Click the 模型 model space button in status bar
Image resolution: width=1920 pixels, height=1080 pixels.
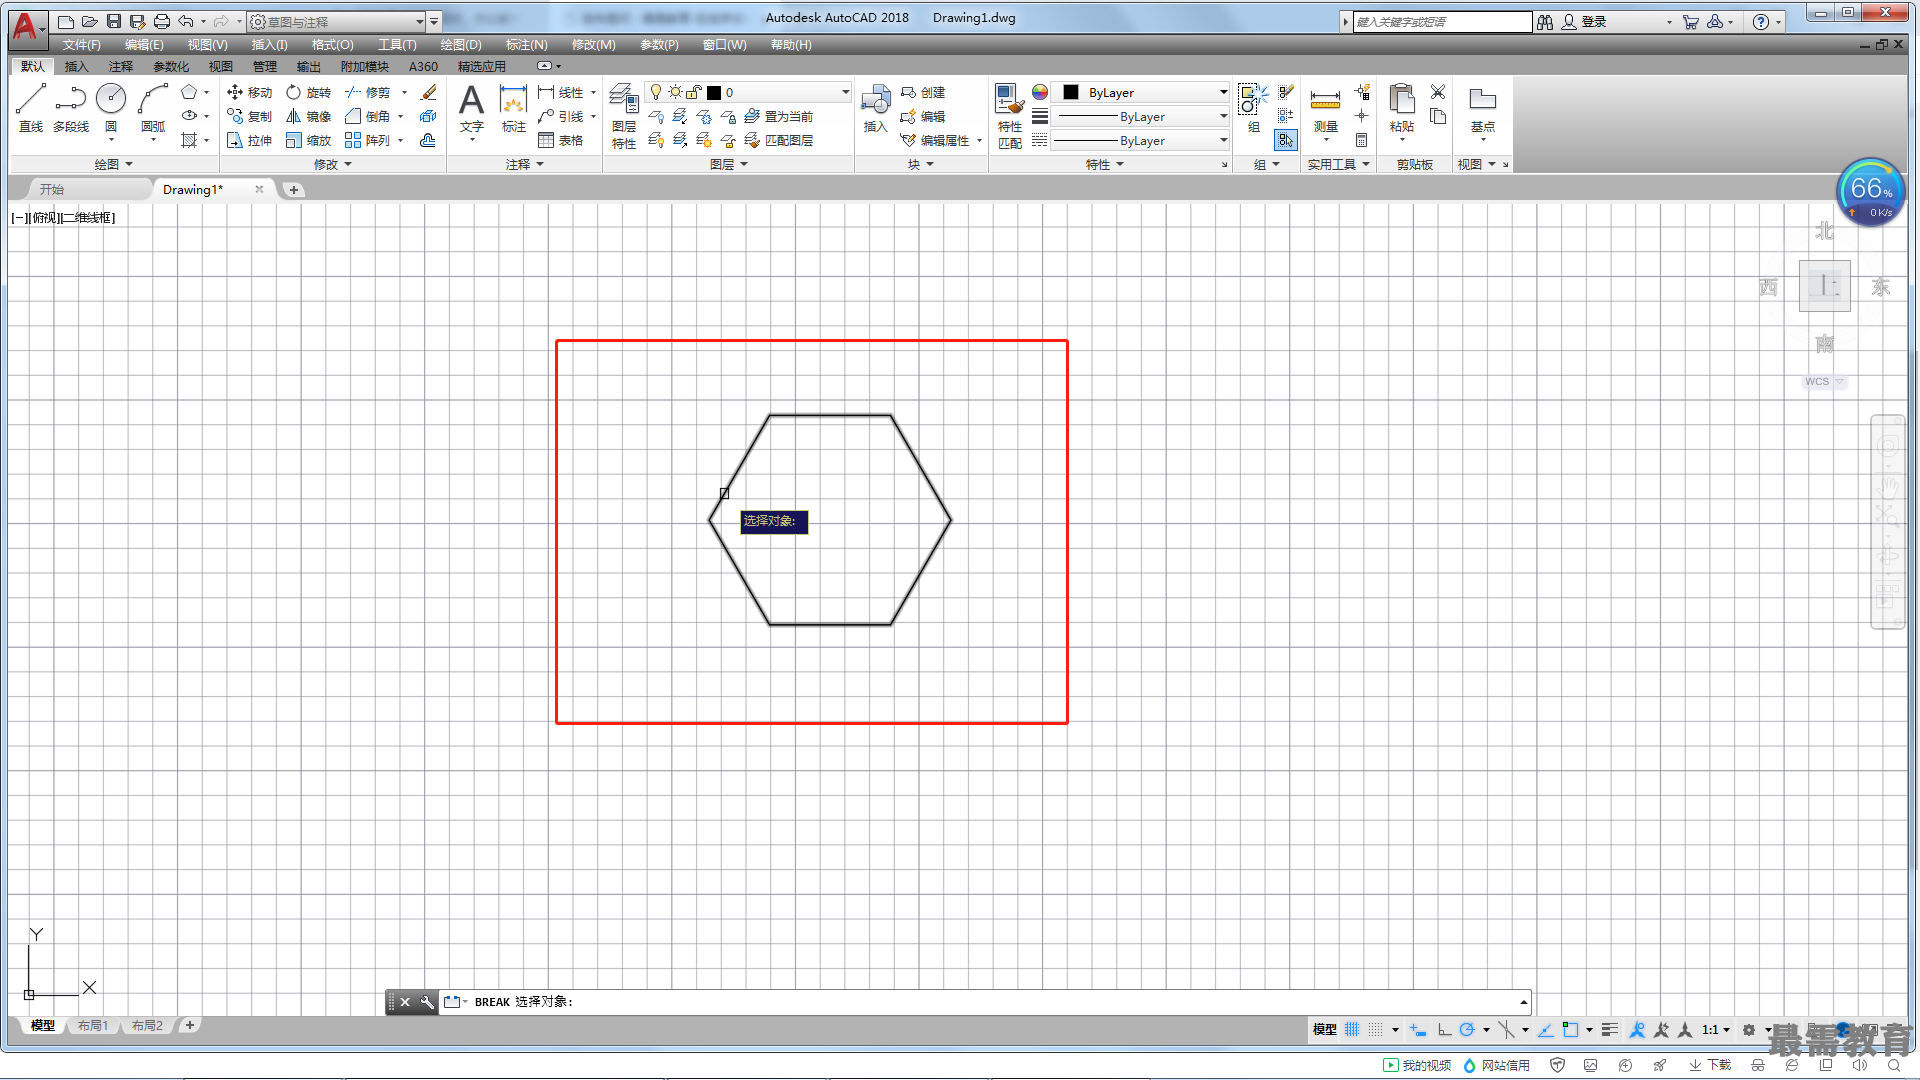pyautogui.click(x=1324, y=1029)
